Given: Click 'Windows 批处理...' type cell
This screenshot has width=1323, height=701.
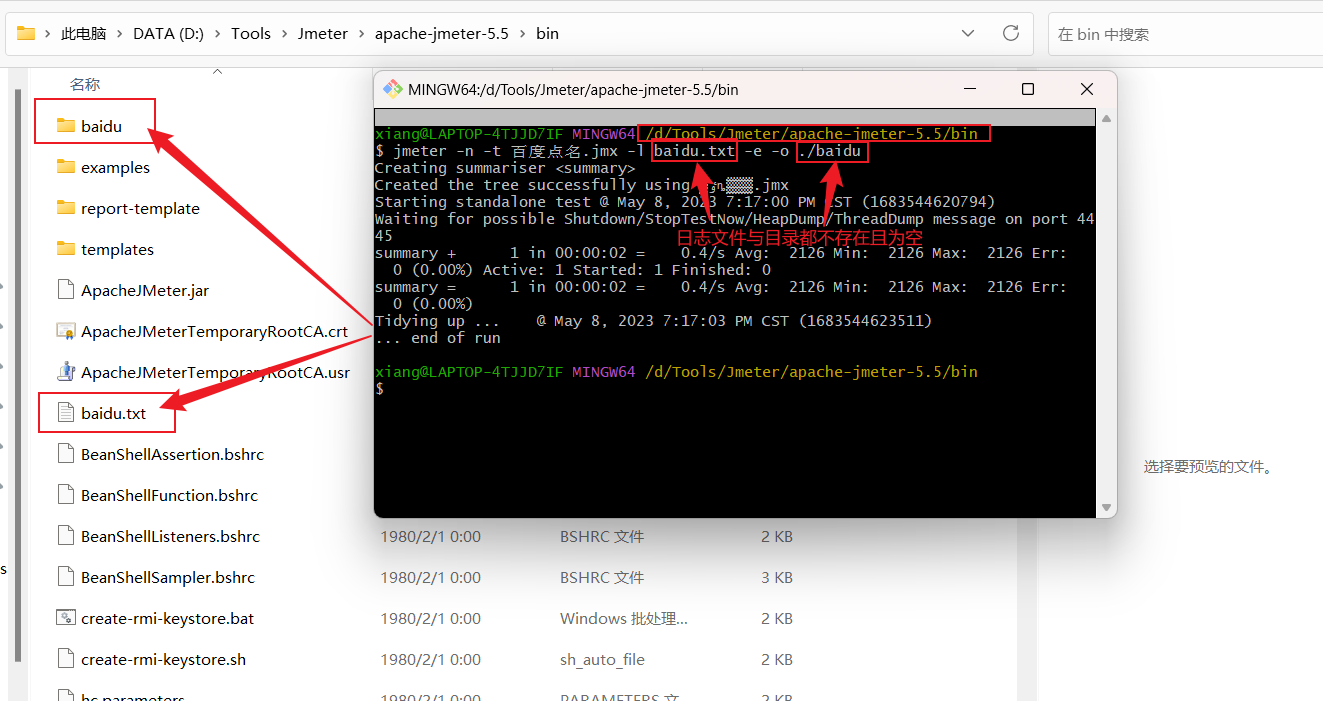Looking at the screenshot, I should [x=623, y=618].
